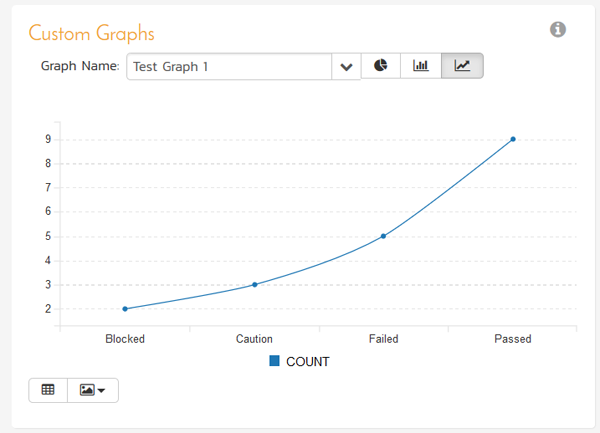Click the Failed data point on the line
The image size is (600, 433).
click(x=383, y=236)
